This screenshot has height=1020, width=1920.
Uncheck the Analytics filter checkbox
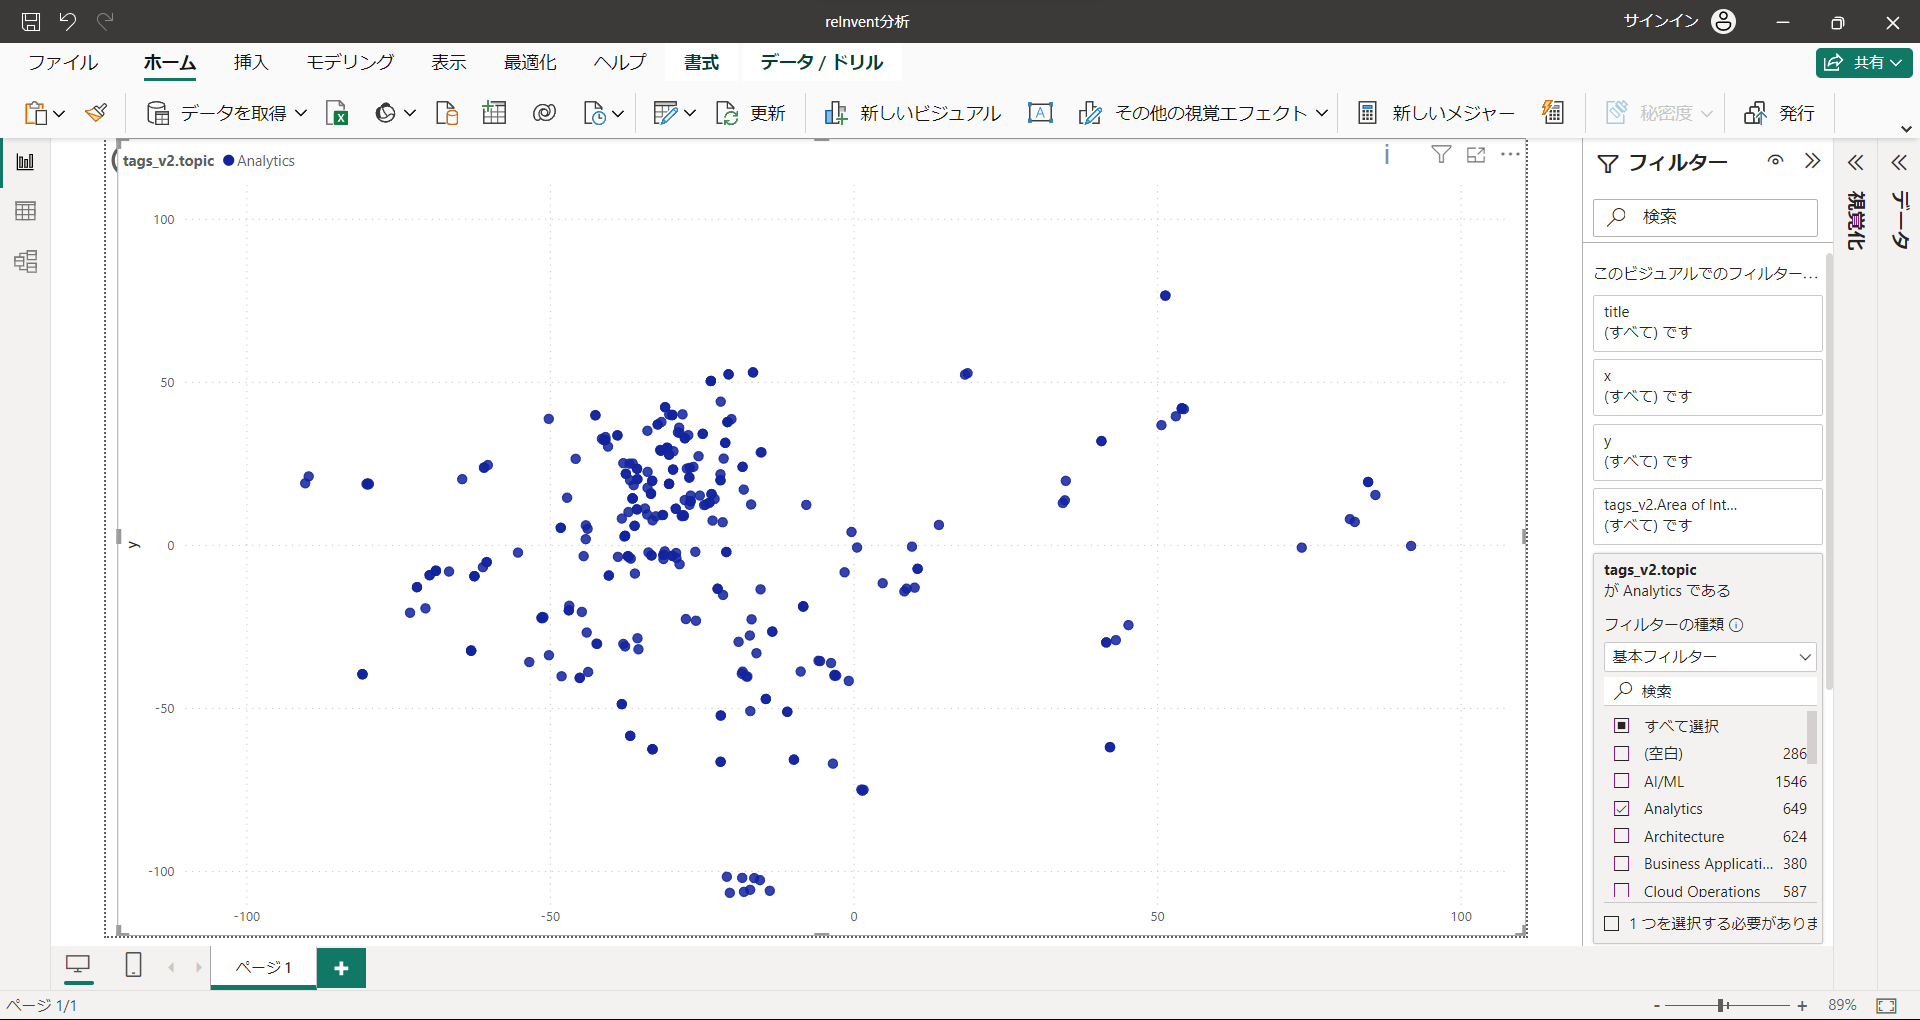[1622, 809]
